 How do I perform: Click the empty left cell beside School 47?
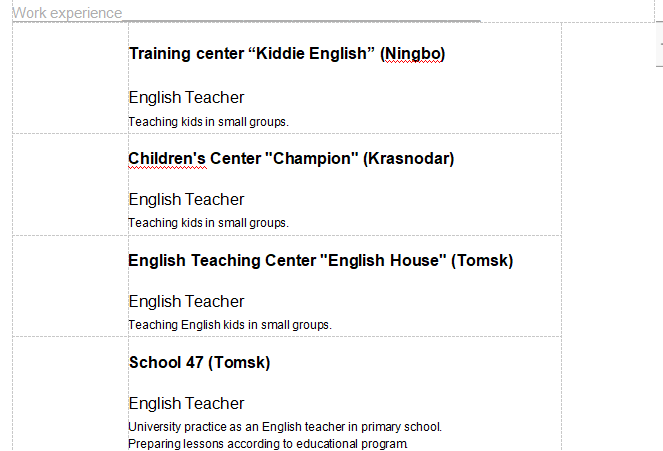(x=71, y=394)
